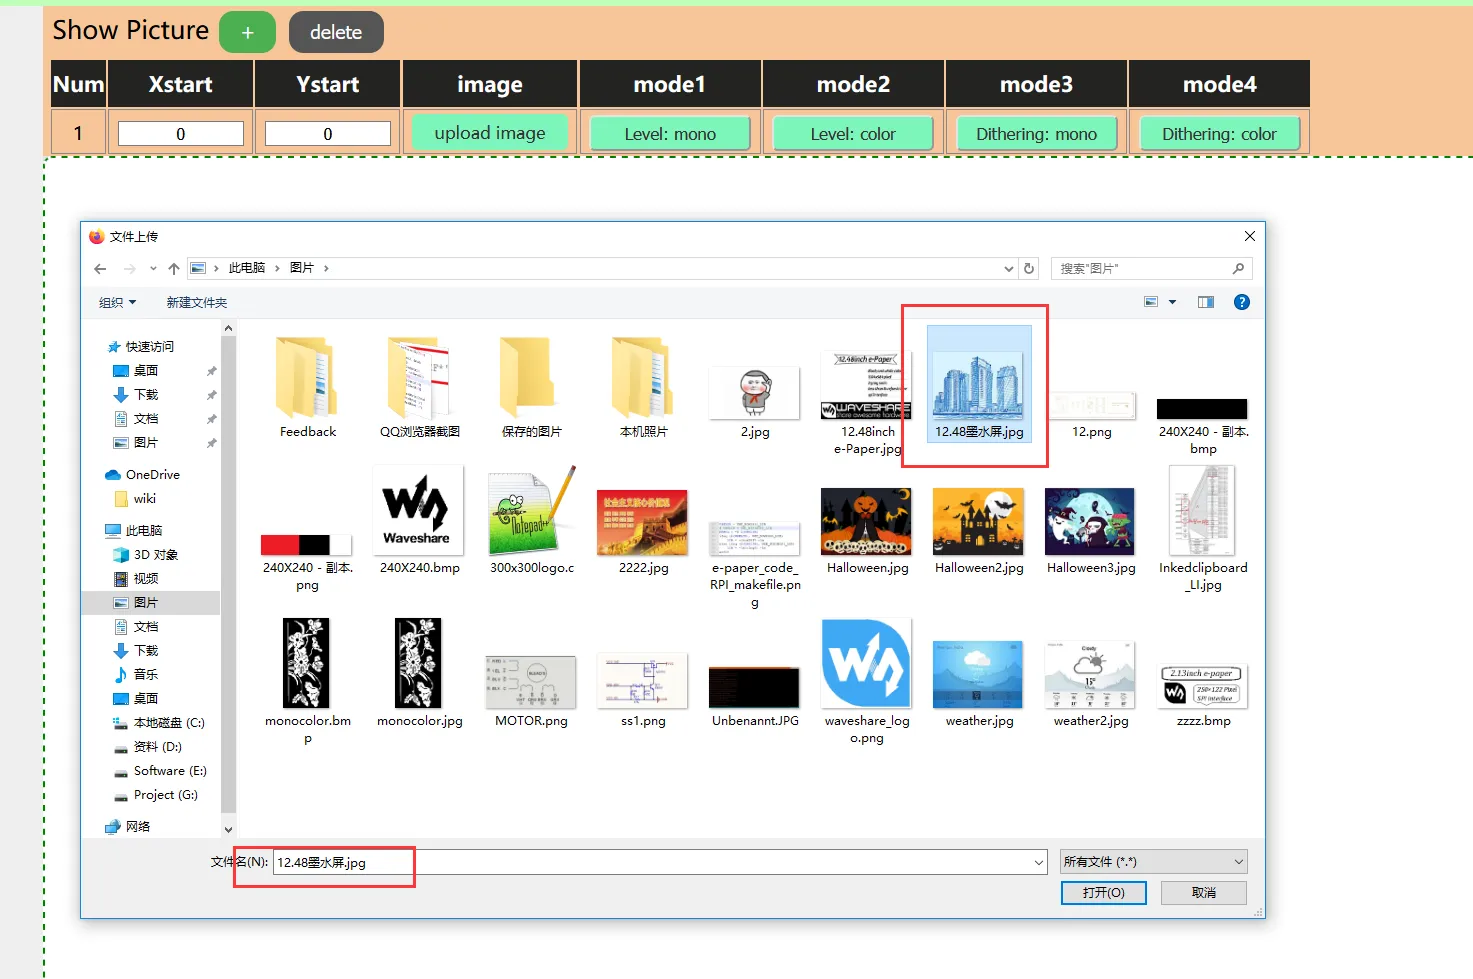Open the view options dropdown arrow
Viewport: 1473px width, 979px height.
[1172, 302]
